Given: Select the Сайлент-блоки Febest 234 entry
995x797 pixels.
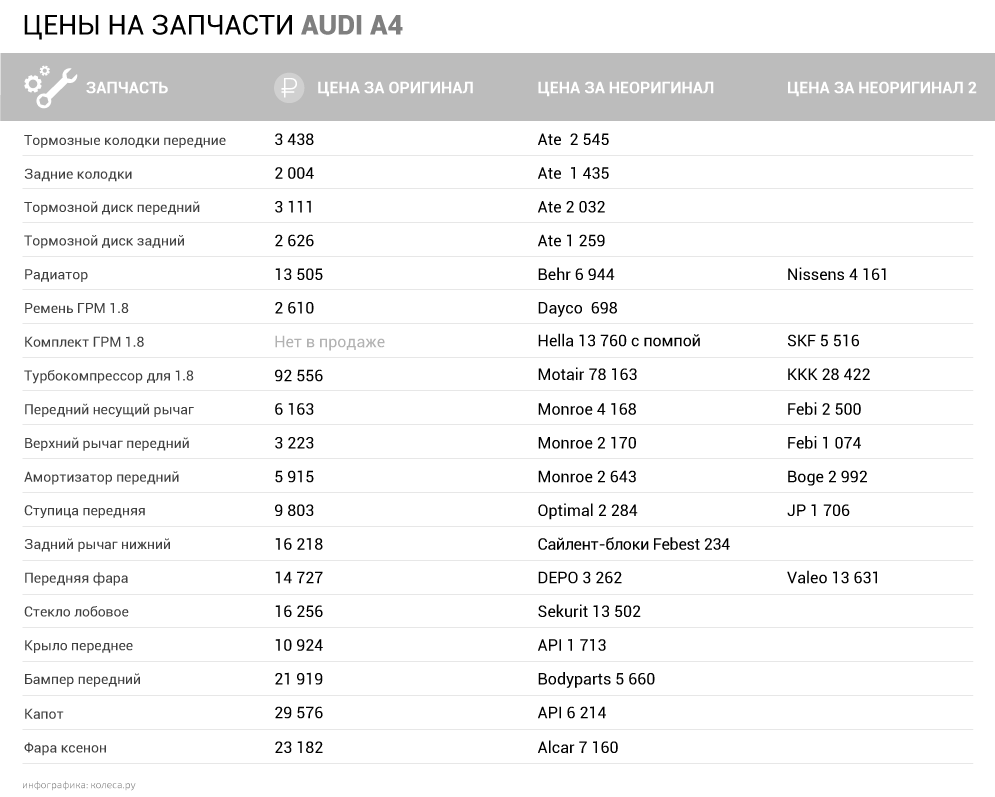Looking at the screenshot, I should click(633, 545).
